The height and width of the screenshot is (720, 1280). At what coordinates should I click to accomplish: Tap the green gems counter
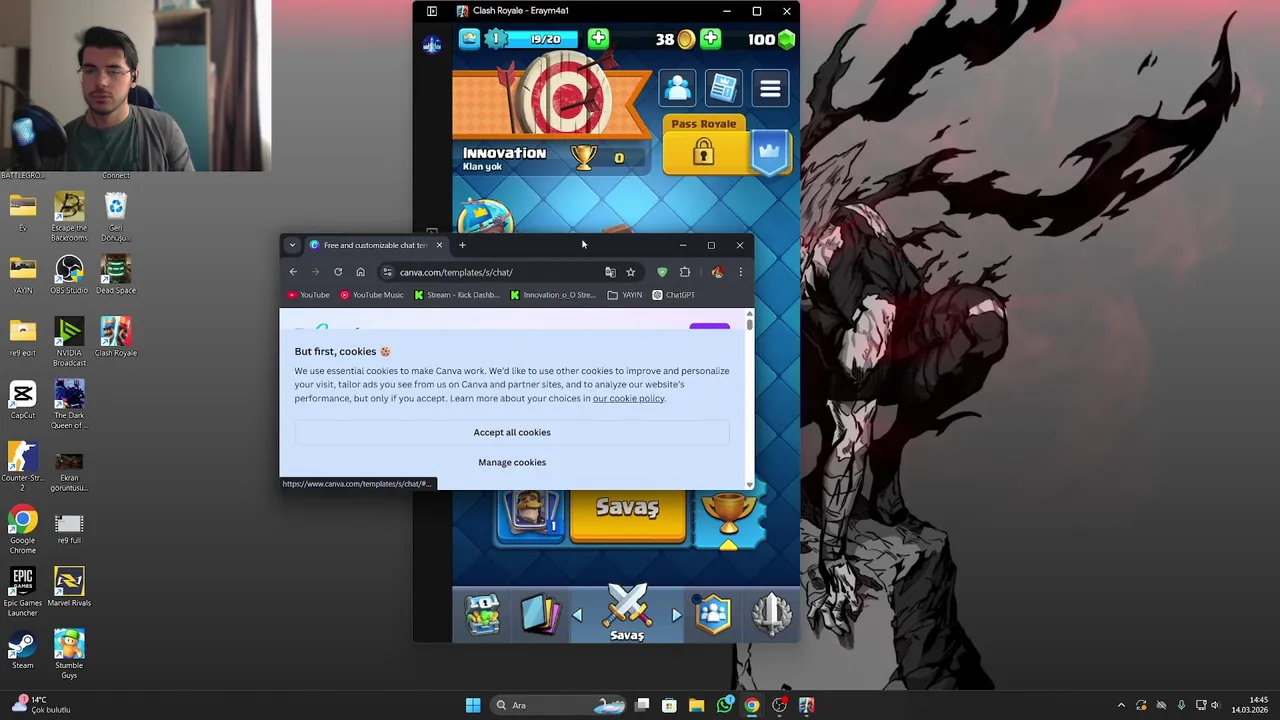point(772,39)
